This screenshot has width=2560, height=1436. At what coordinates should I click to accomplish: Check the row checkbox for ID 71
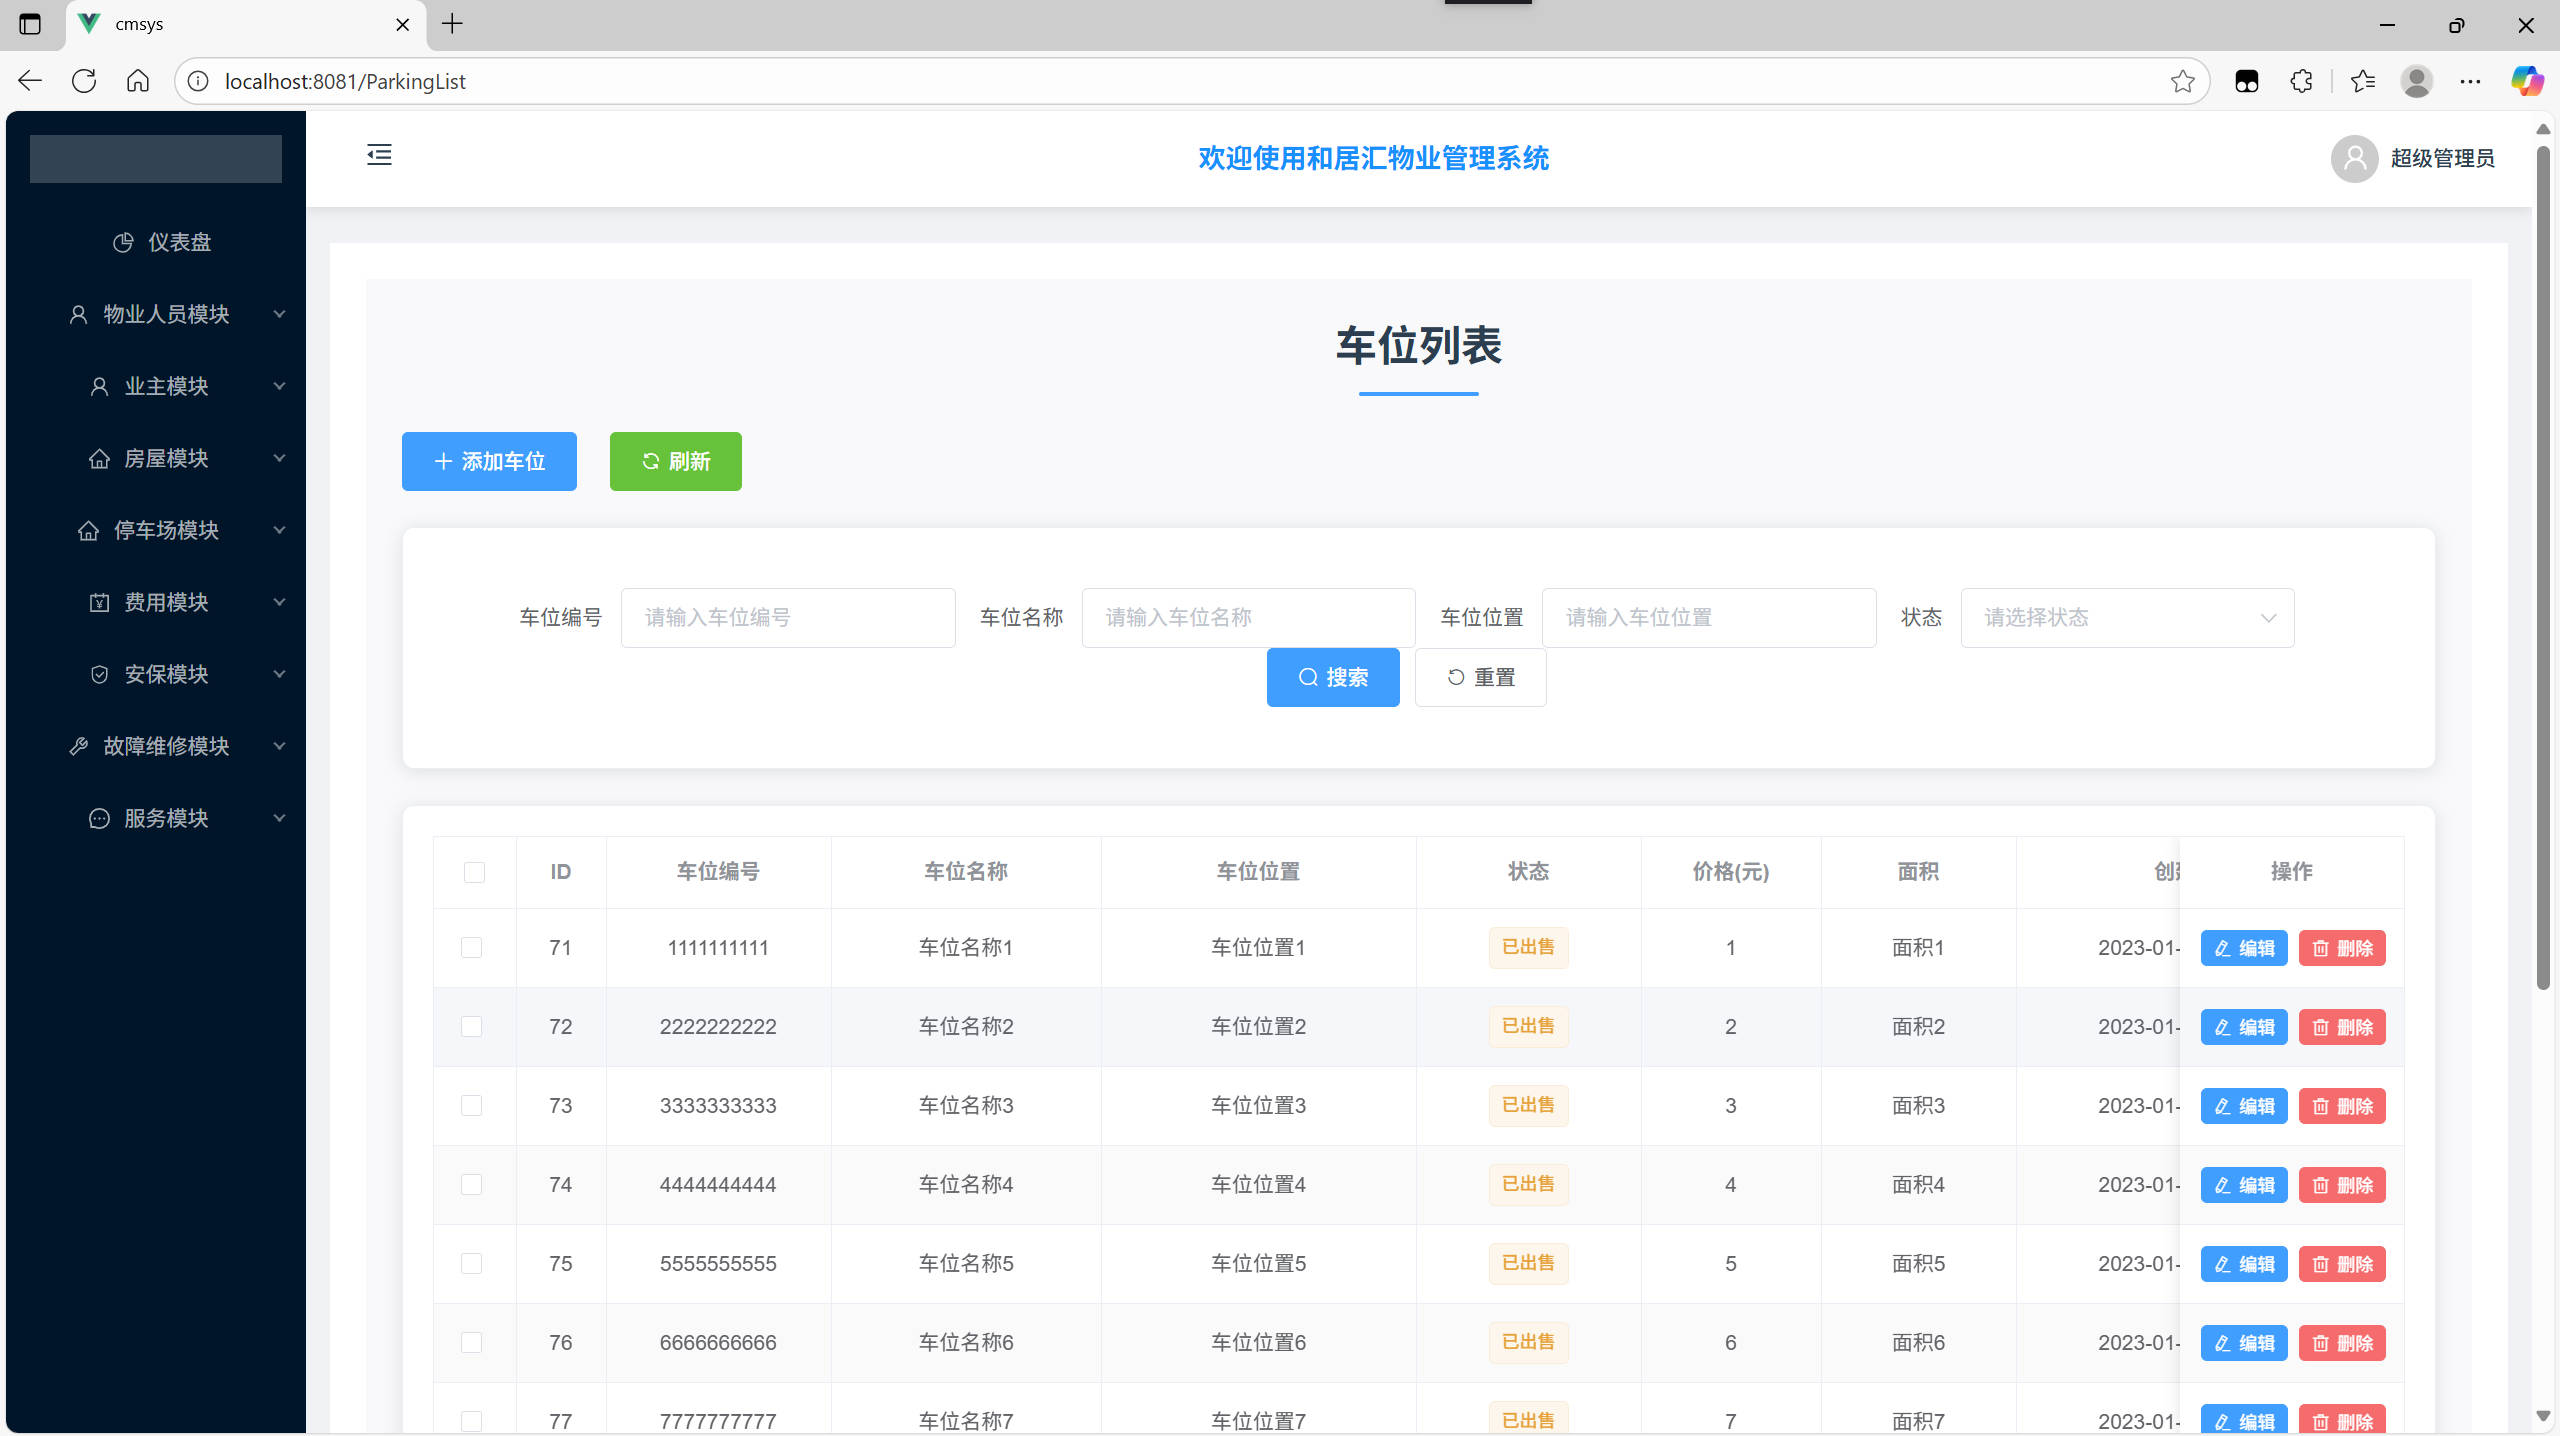click(471, 947)
